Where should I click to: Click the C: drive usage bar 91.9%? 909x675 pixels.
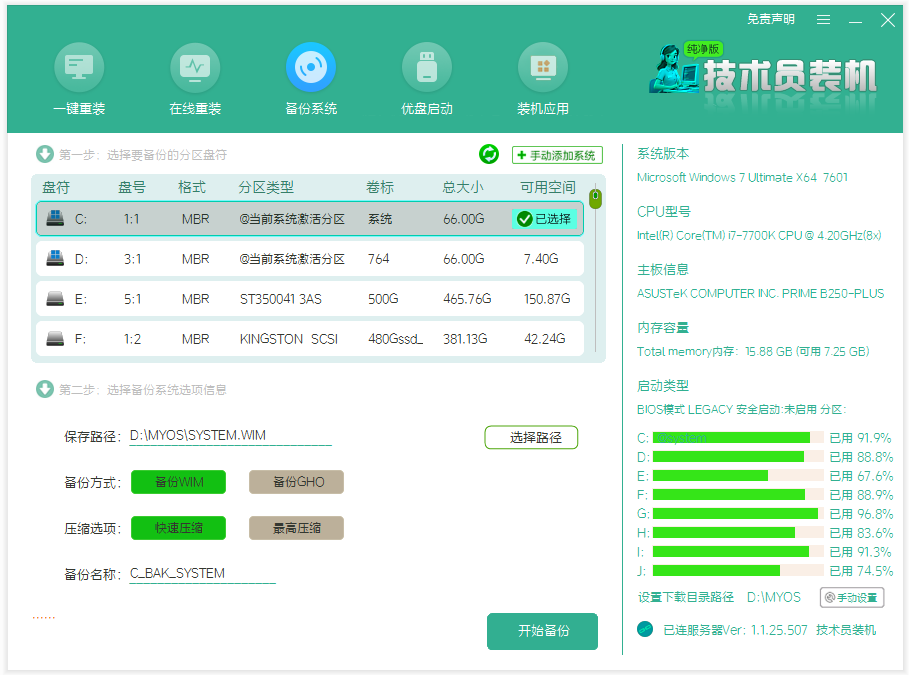(738, 438)
